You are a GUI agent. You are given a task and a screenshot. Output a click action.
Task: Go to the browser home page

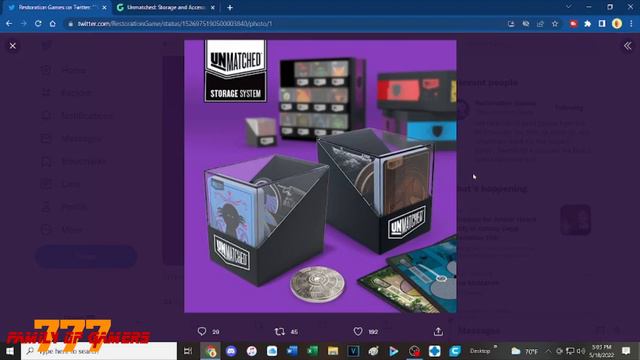point(53,24)
